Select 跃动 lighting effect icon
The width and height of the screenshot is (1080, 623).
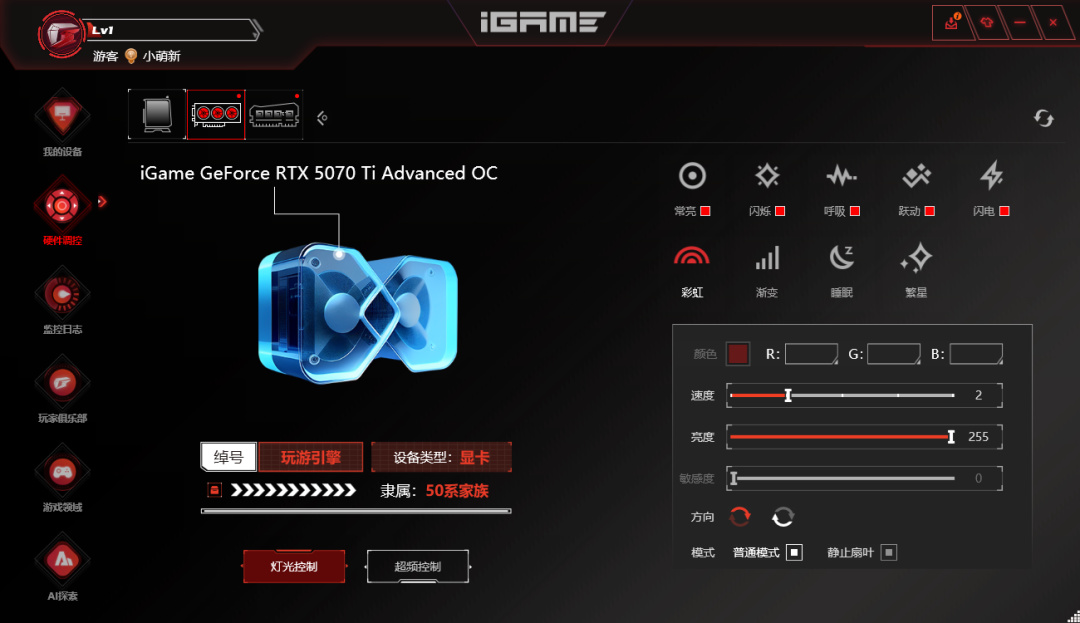[x=916, y=176]
